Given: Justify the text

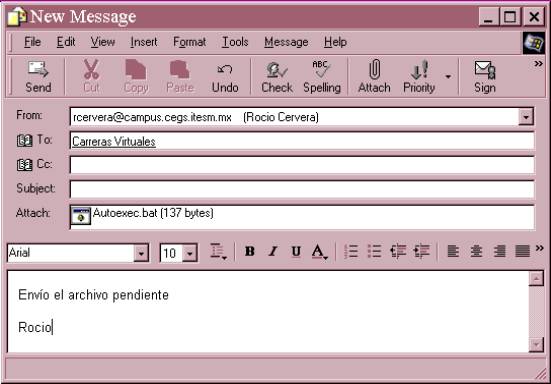Looking at the screenshot, I should click(522, 252).
